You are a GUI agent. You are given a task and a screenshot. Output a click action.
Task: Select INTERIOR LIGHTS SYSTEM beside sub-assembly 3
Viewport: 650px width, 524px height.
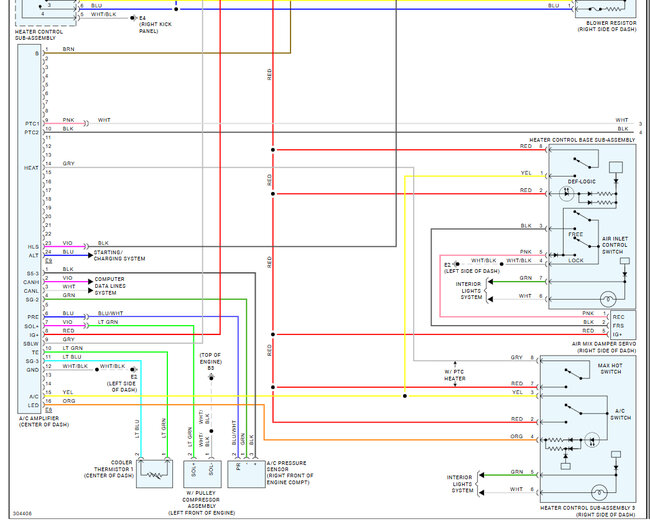click(x=462, y=484)
